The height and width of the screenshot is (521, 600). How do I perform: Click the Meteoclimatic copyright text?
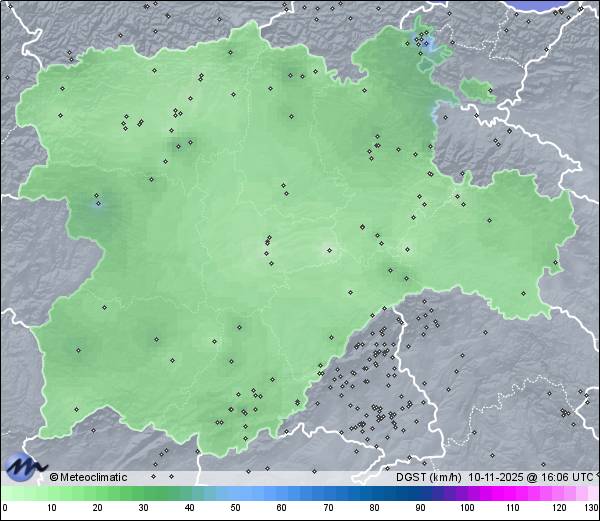tap(88, 477)
